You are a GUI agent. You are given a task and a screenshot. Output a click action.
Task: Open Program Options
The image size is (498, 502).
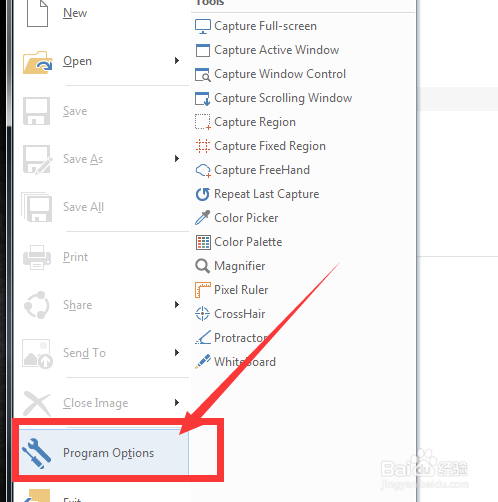109,453
